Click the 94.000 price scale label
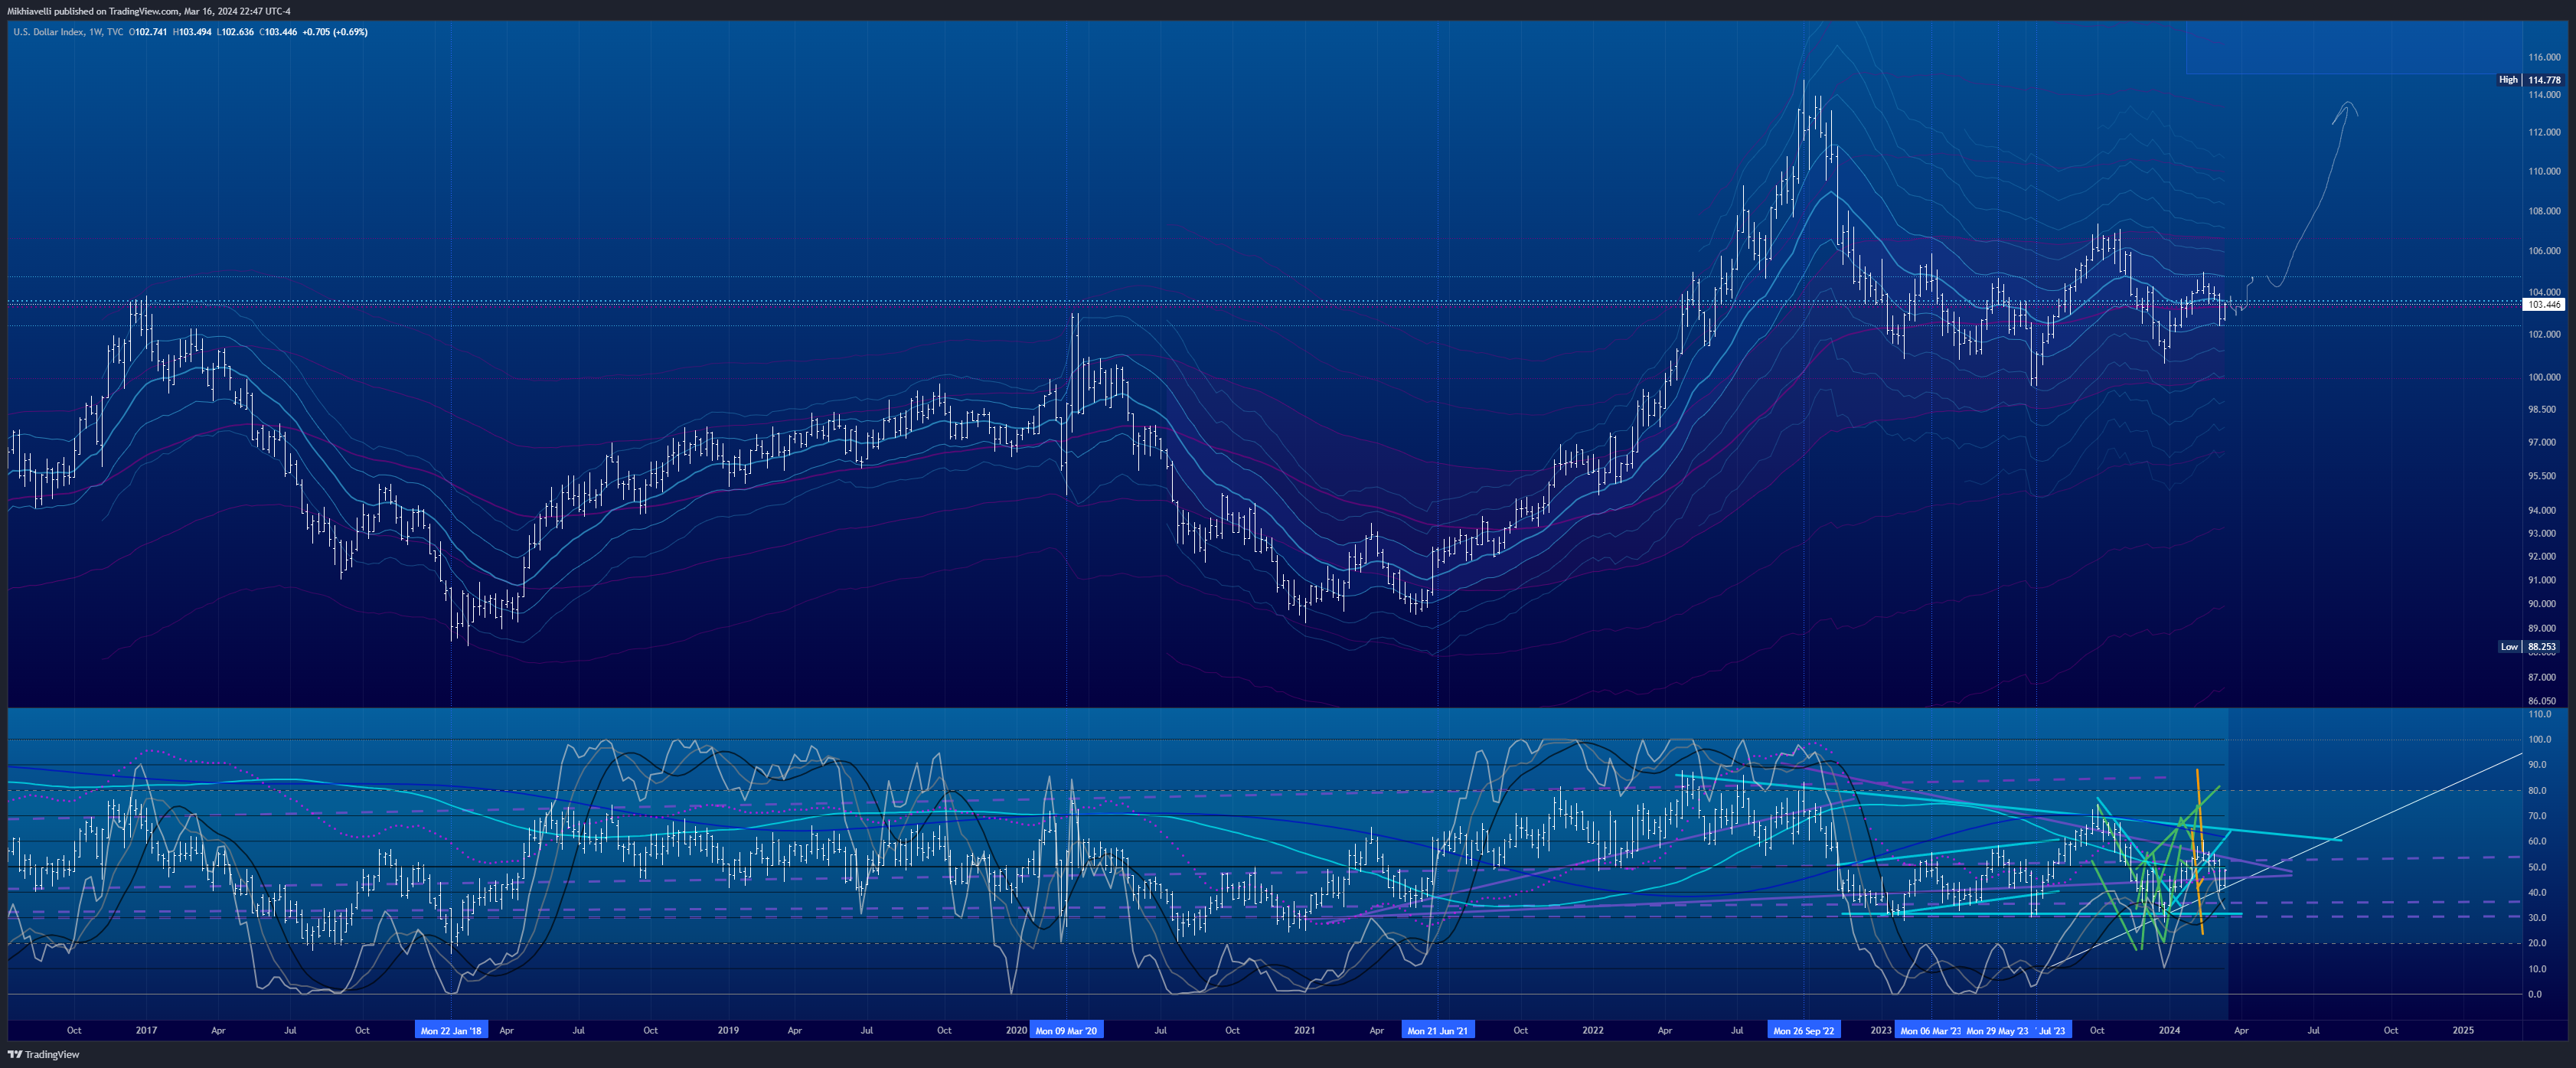The width and height of the screenshot is (2576, 1068). tap(2542, 510)
